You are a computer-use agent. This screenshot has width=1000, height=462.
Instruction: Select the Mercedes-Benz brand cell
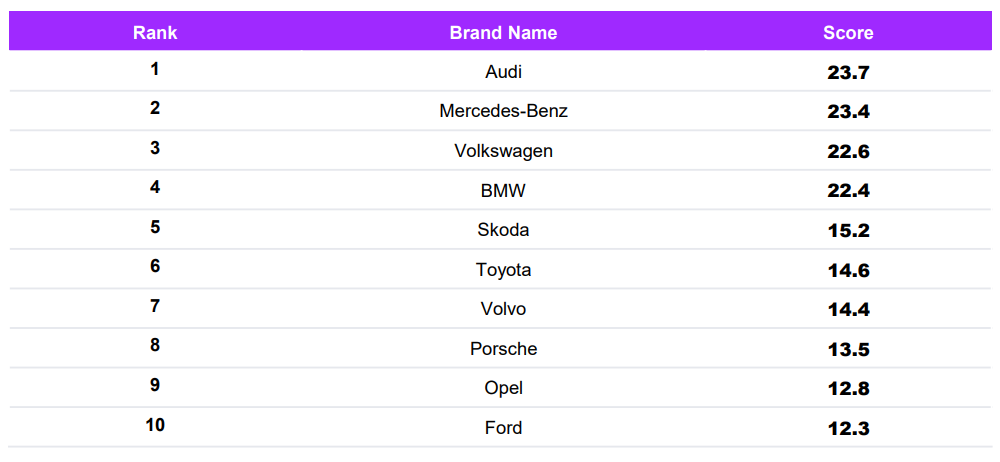point(503,111)
